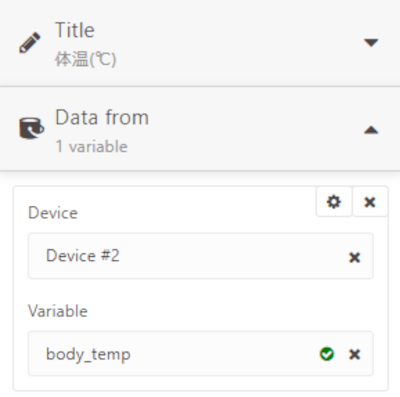Screen dimensions: 400x397
Task: Click the Device field label
Action: click(x=53, y=213)
